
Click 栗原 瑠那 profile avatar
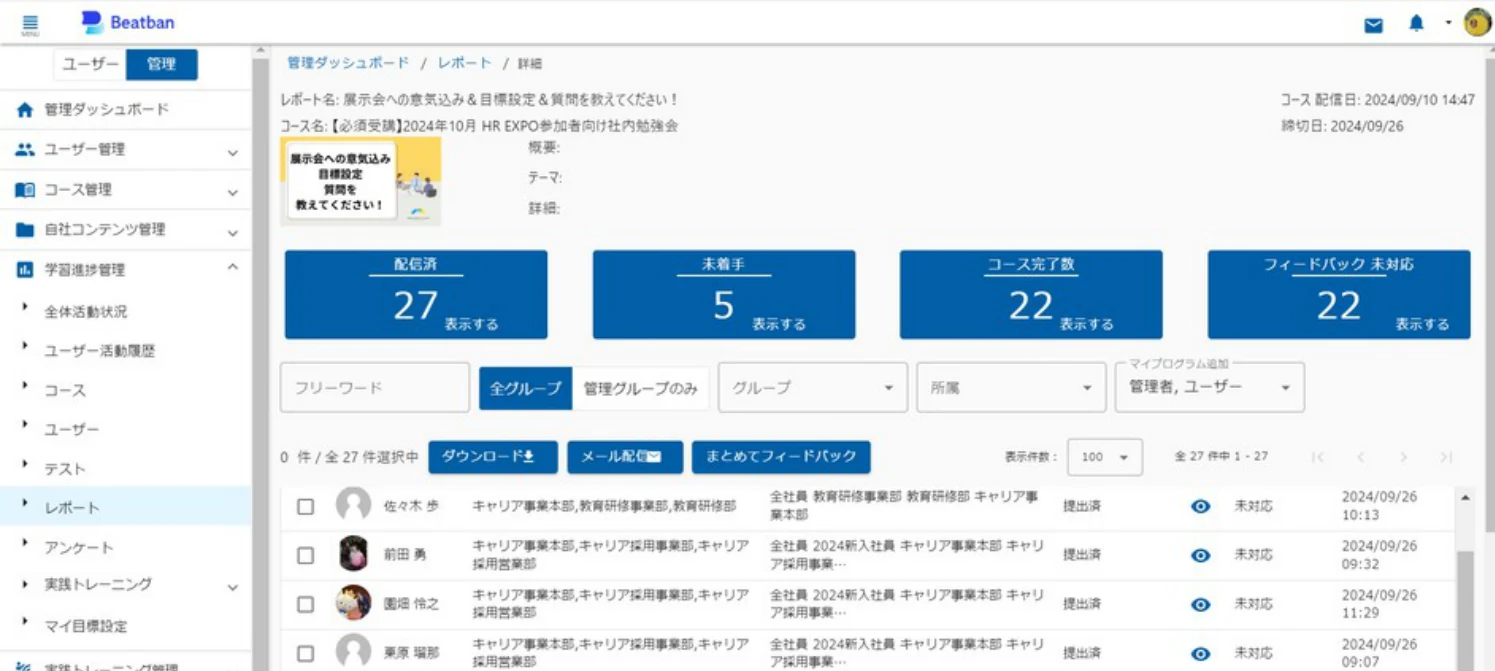tap(353, 651)
